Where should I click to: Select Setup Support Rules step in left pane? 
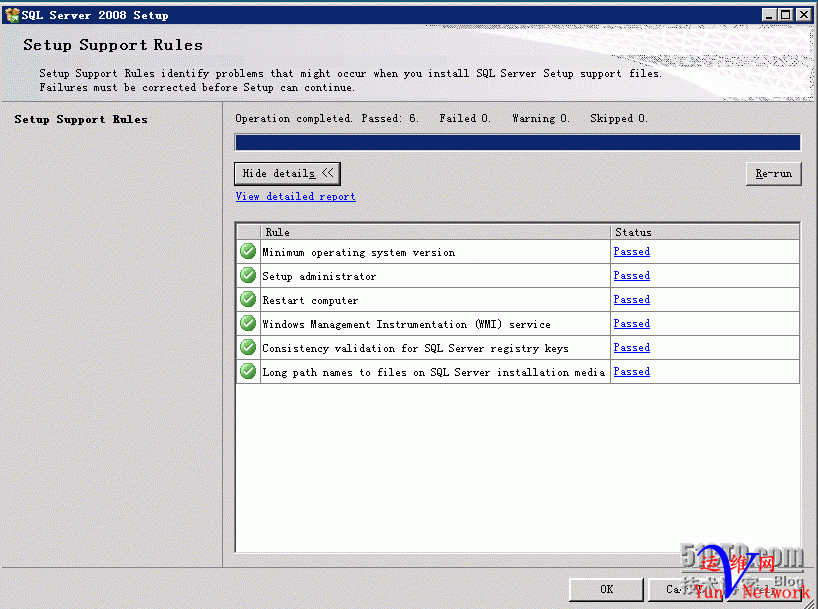(81, 120)
